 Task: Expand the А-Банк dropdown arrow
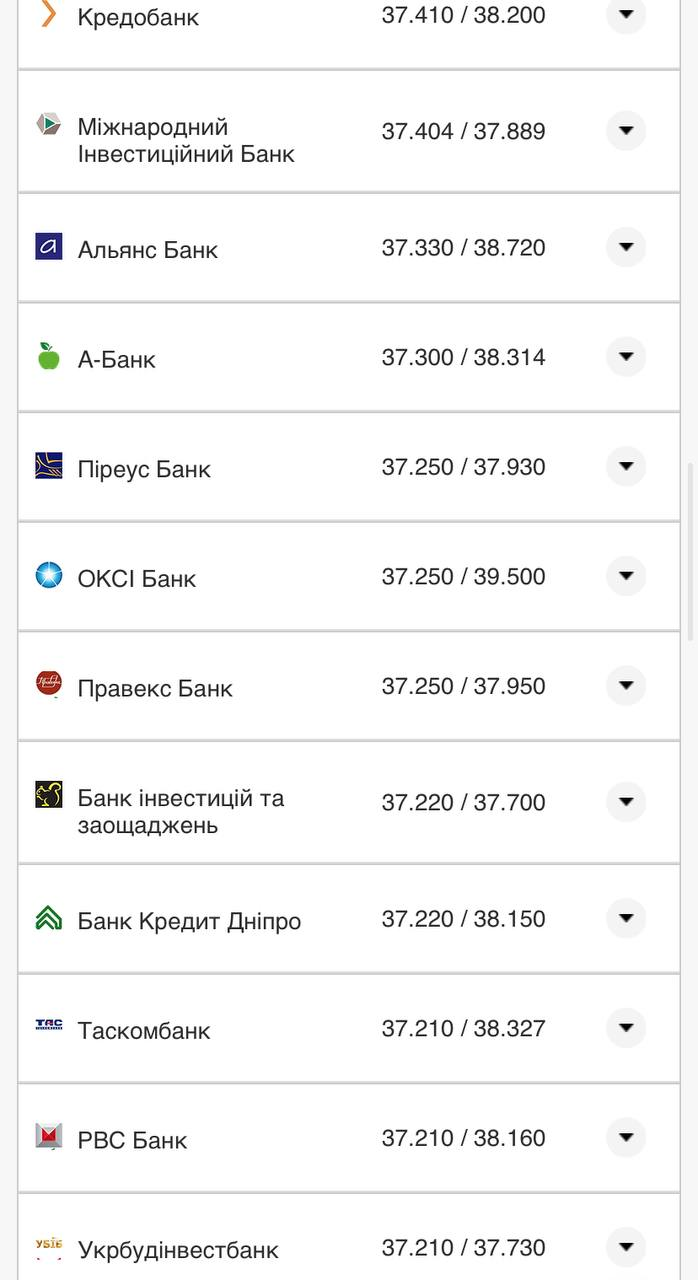625,357
